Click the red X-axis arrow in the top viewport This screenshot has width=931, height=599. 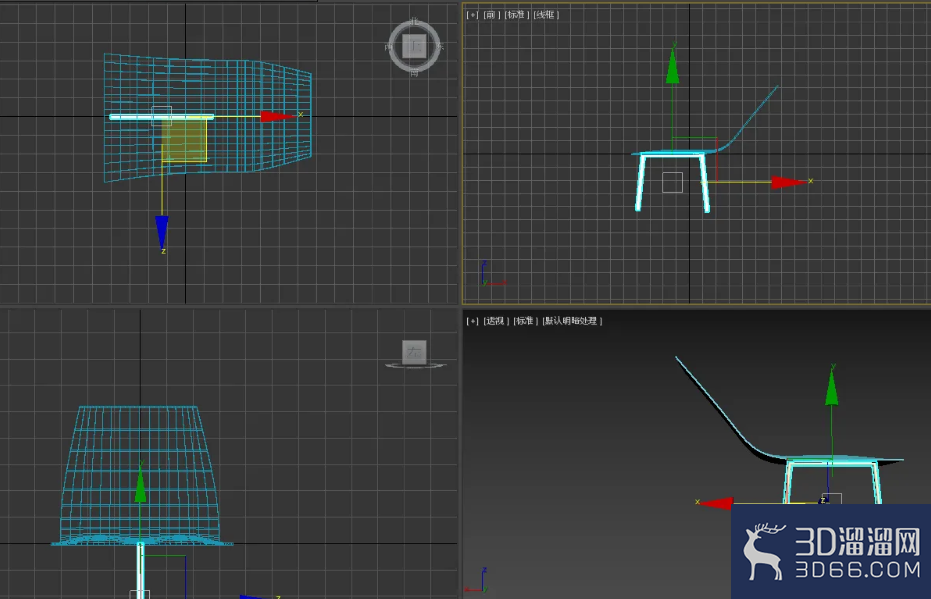277,116
